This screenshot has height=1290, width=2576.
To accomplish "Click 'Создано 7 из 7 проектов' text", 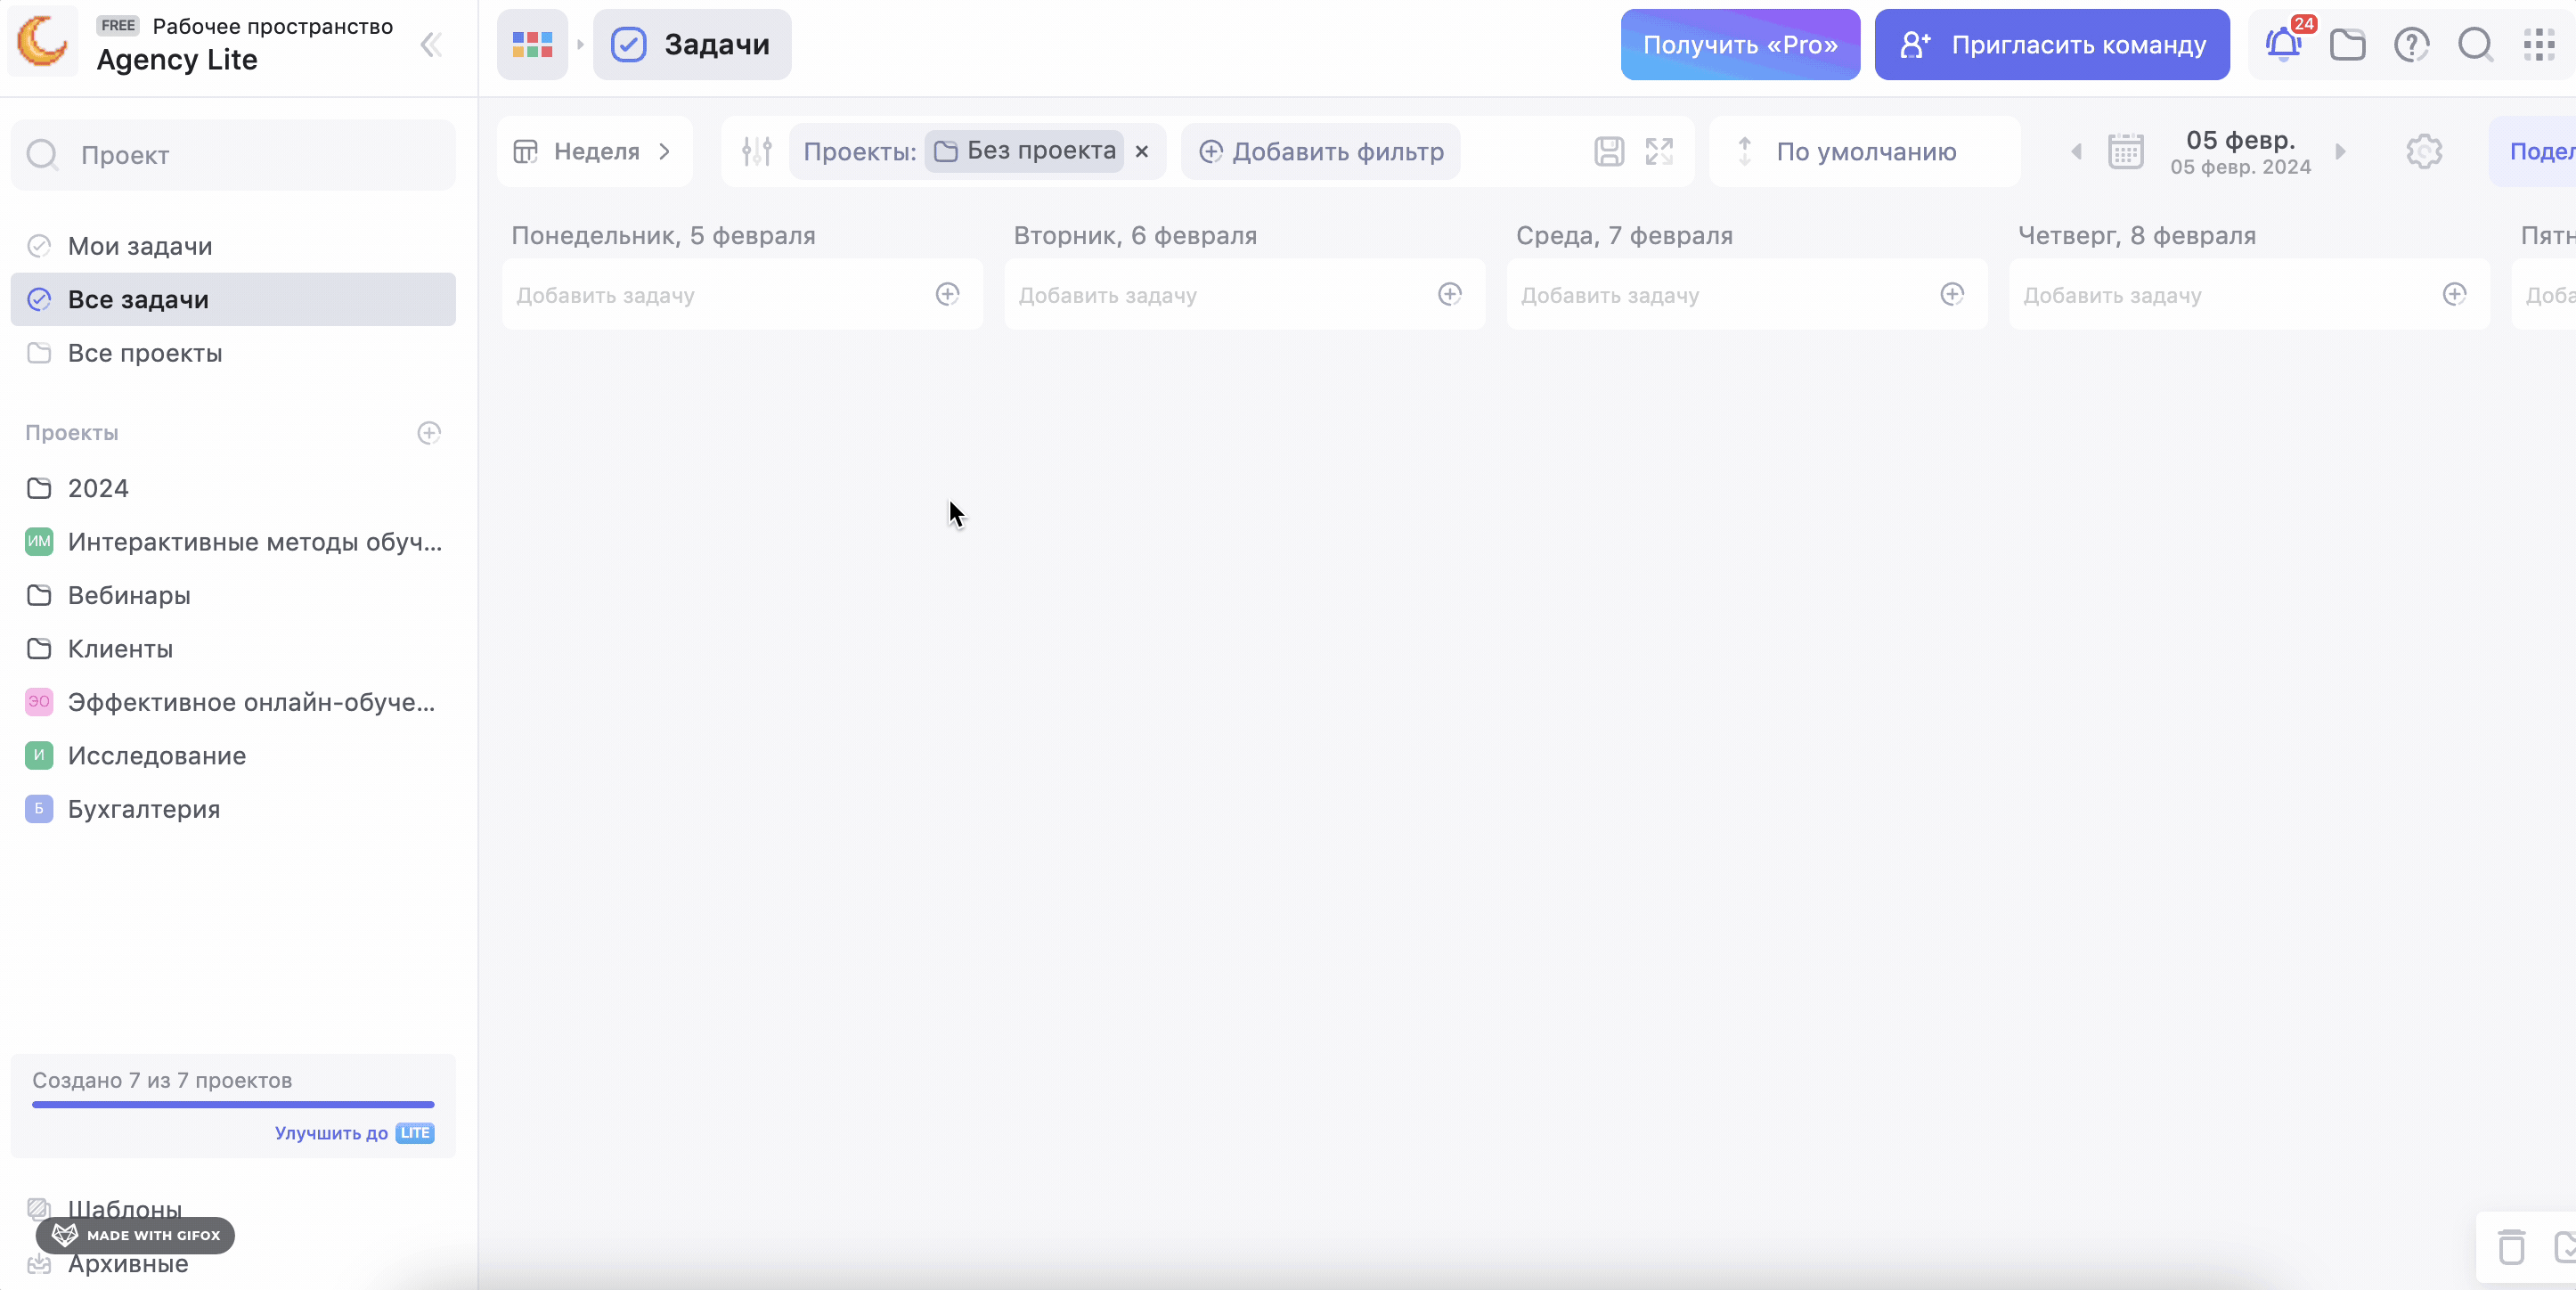I will (162, 1080).
